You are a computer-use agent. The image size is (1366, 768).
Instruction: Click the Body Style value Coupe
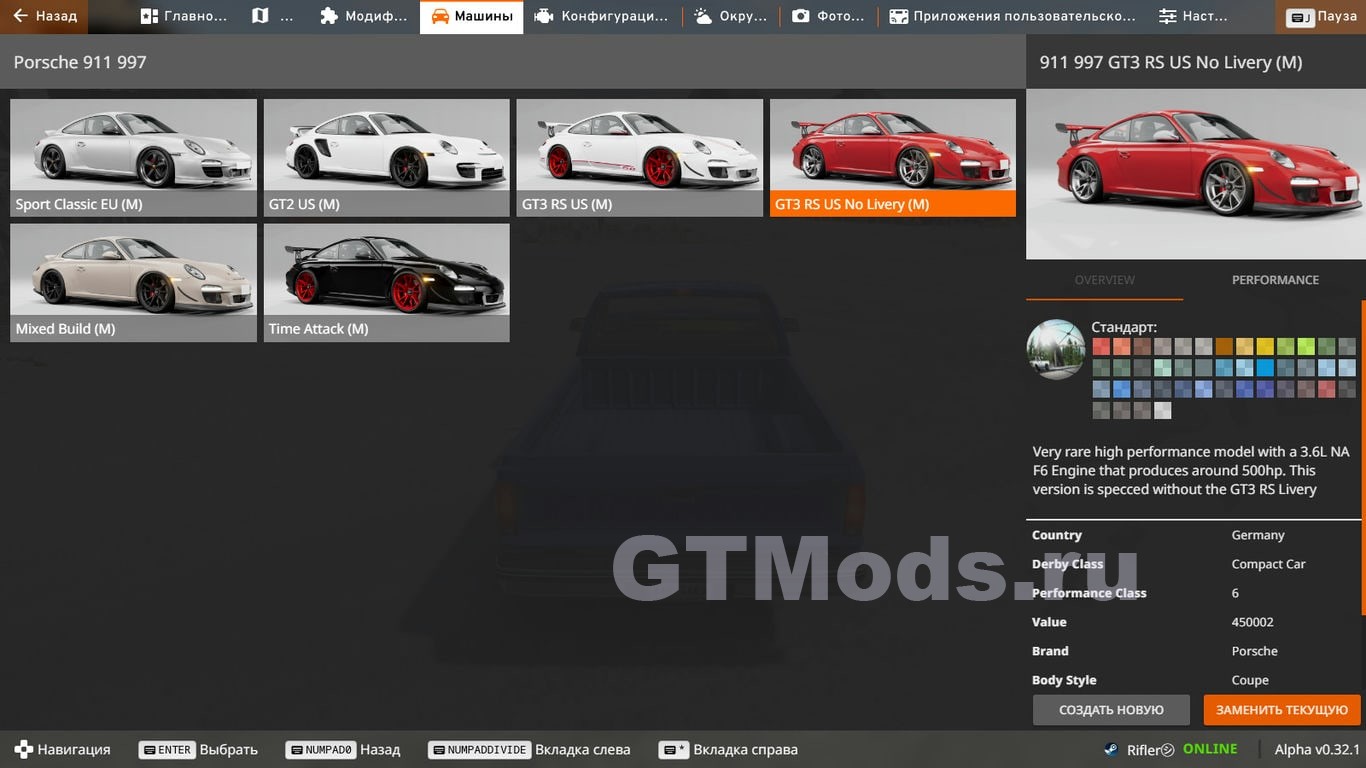tap(1250, 680)
